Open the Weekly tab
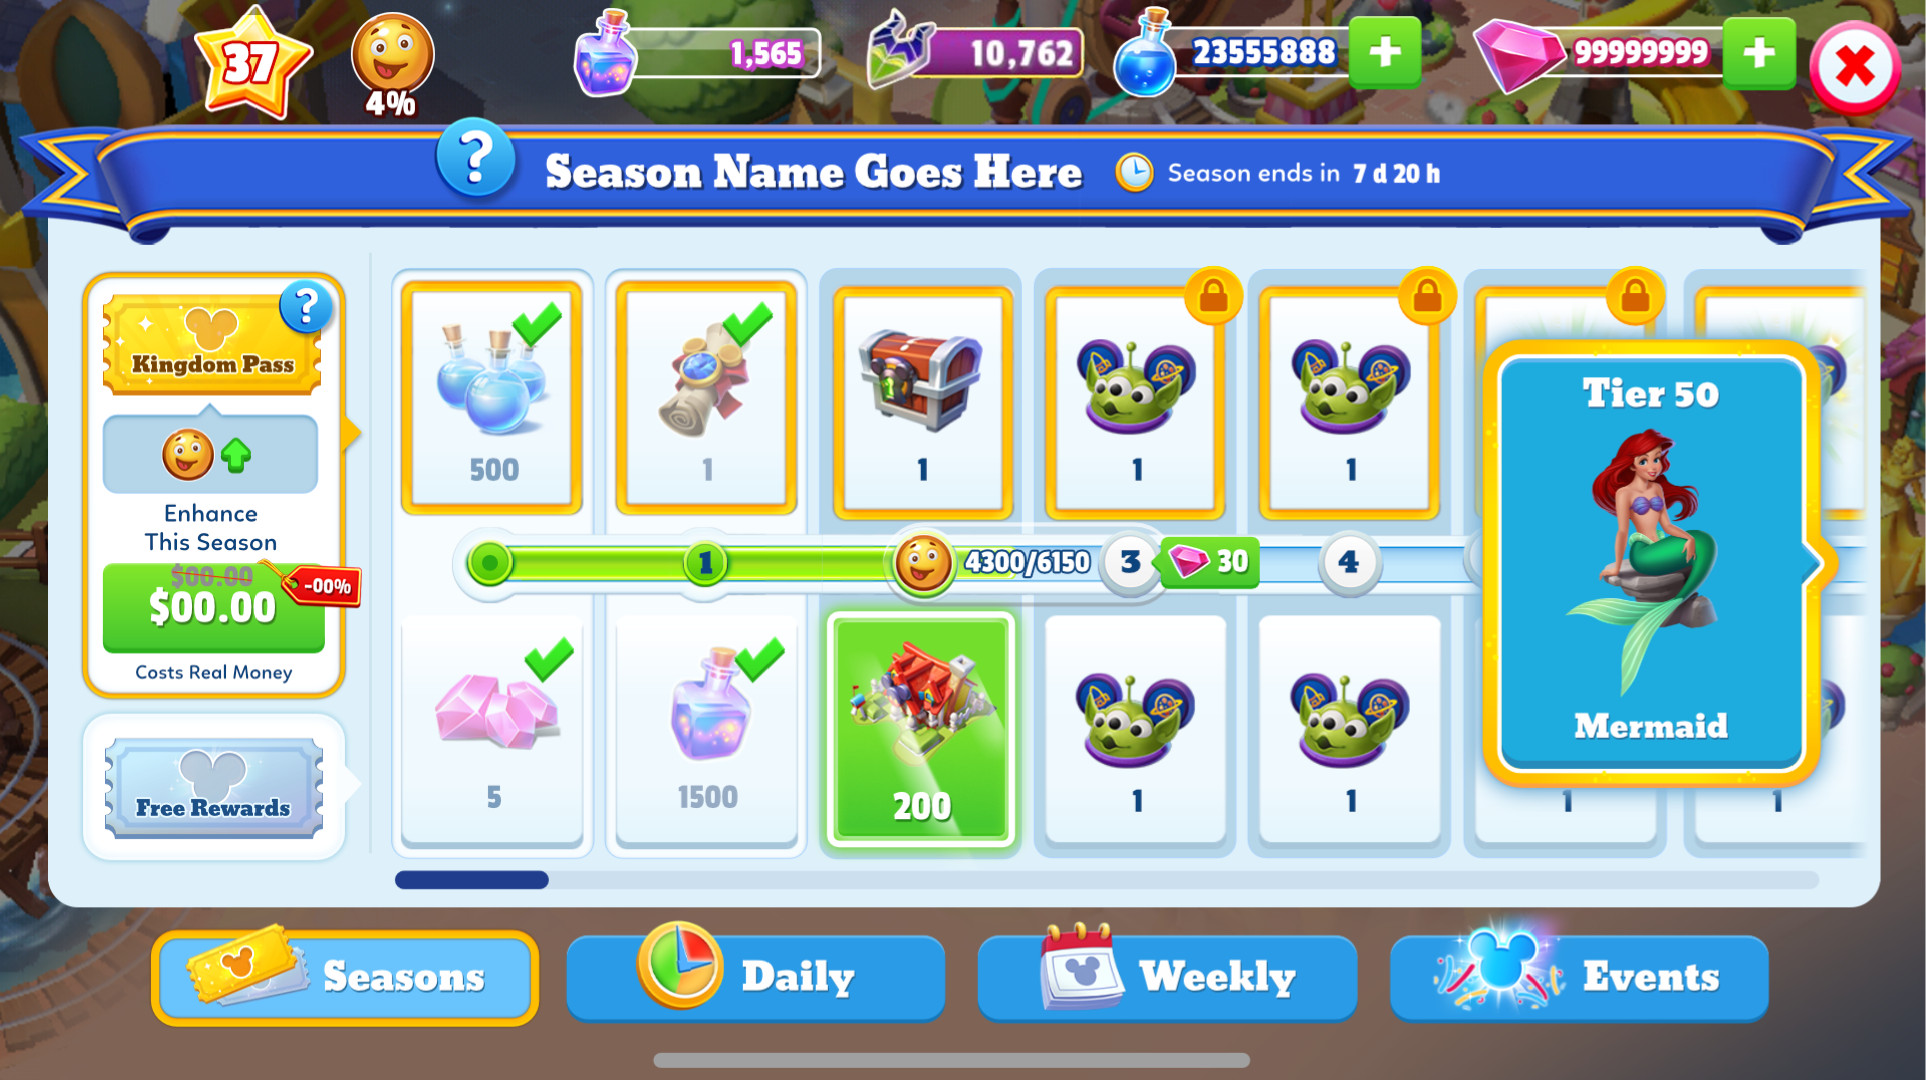The image size is (1926, 1080). (1168, 977)
